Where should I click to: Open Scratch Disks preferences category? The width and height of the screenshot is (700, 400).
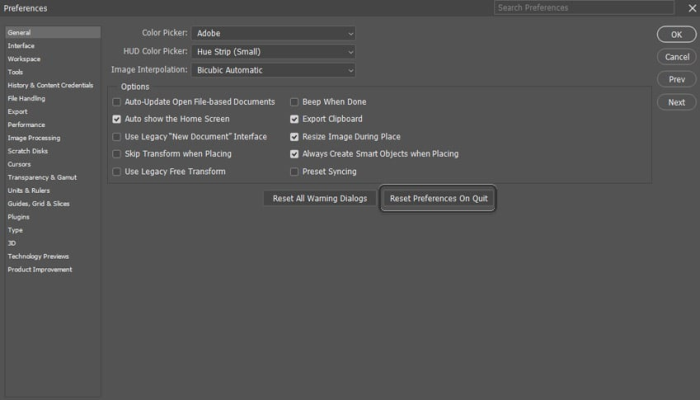point(27,151)
